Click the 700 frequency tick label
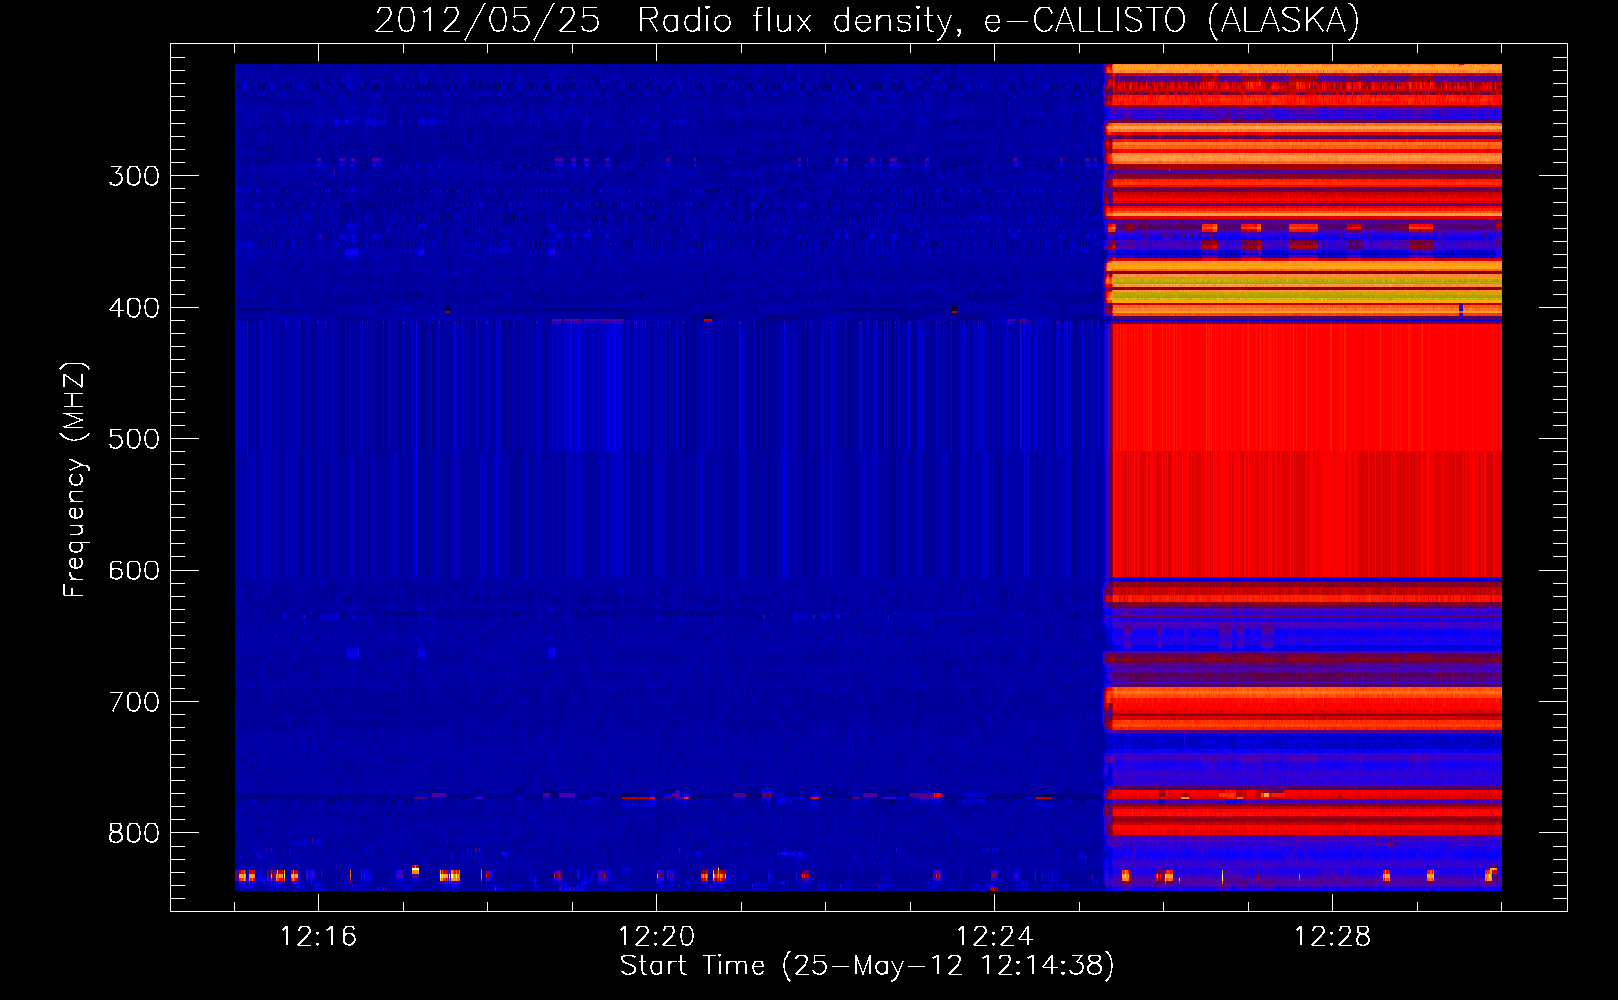 coord(134,702)
